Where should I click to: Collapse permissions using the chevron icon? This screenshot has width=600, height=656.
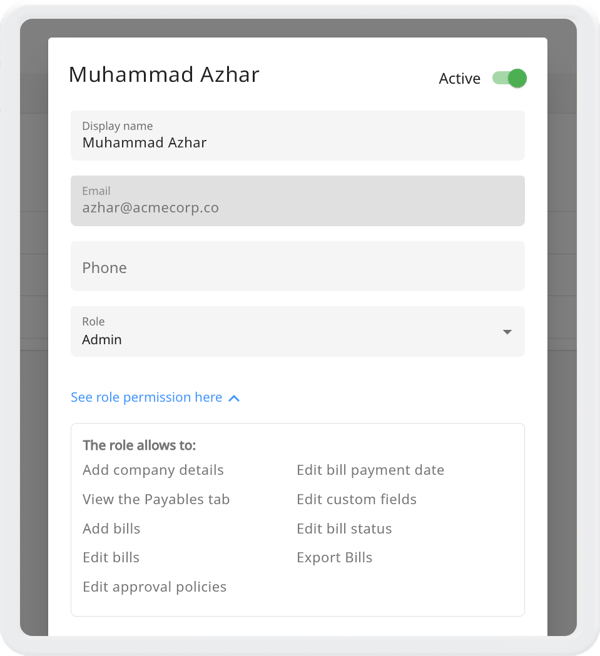[234, 398]
